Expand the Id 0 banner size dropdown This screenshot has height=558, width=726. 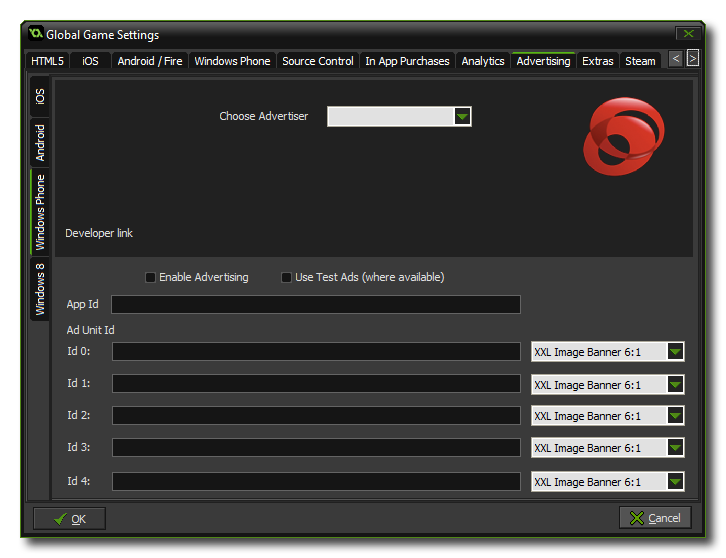(675, 352)
